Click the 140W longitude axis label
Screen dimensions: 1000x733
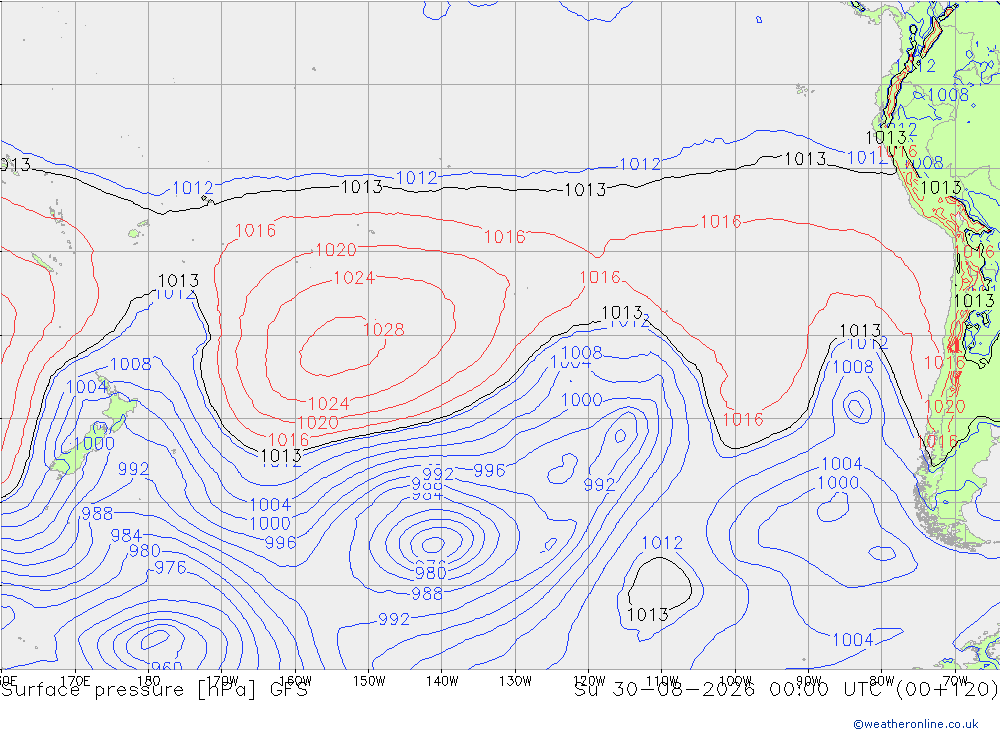[x=442, y=681]
